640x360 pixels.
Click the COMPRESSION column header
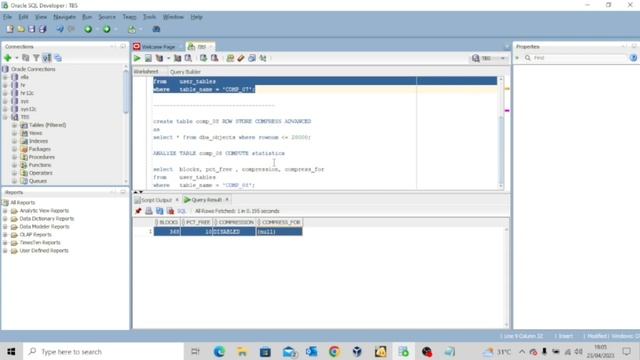(x=234, y=222)
